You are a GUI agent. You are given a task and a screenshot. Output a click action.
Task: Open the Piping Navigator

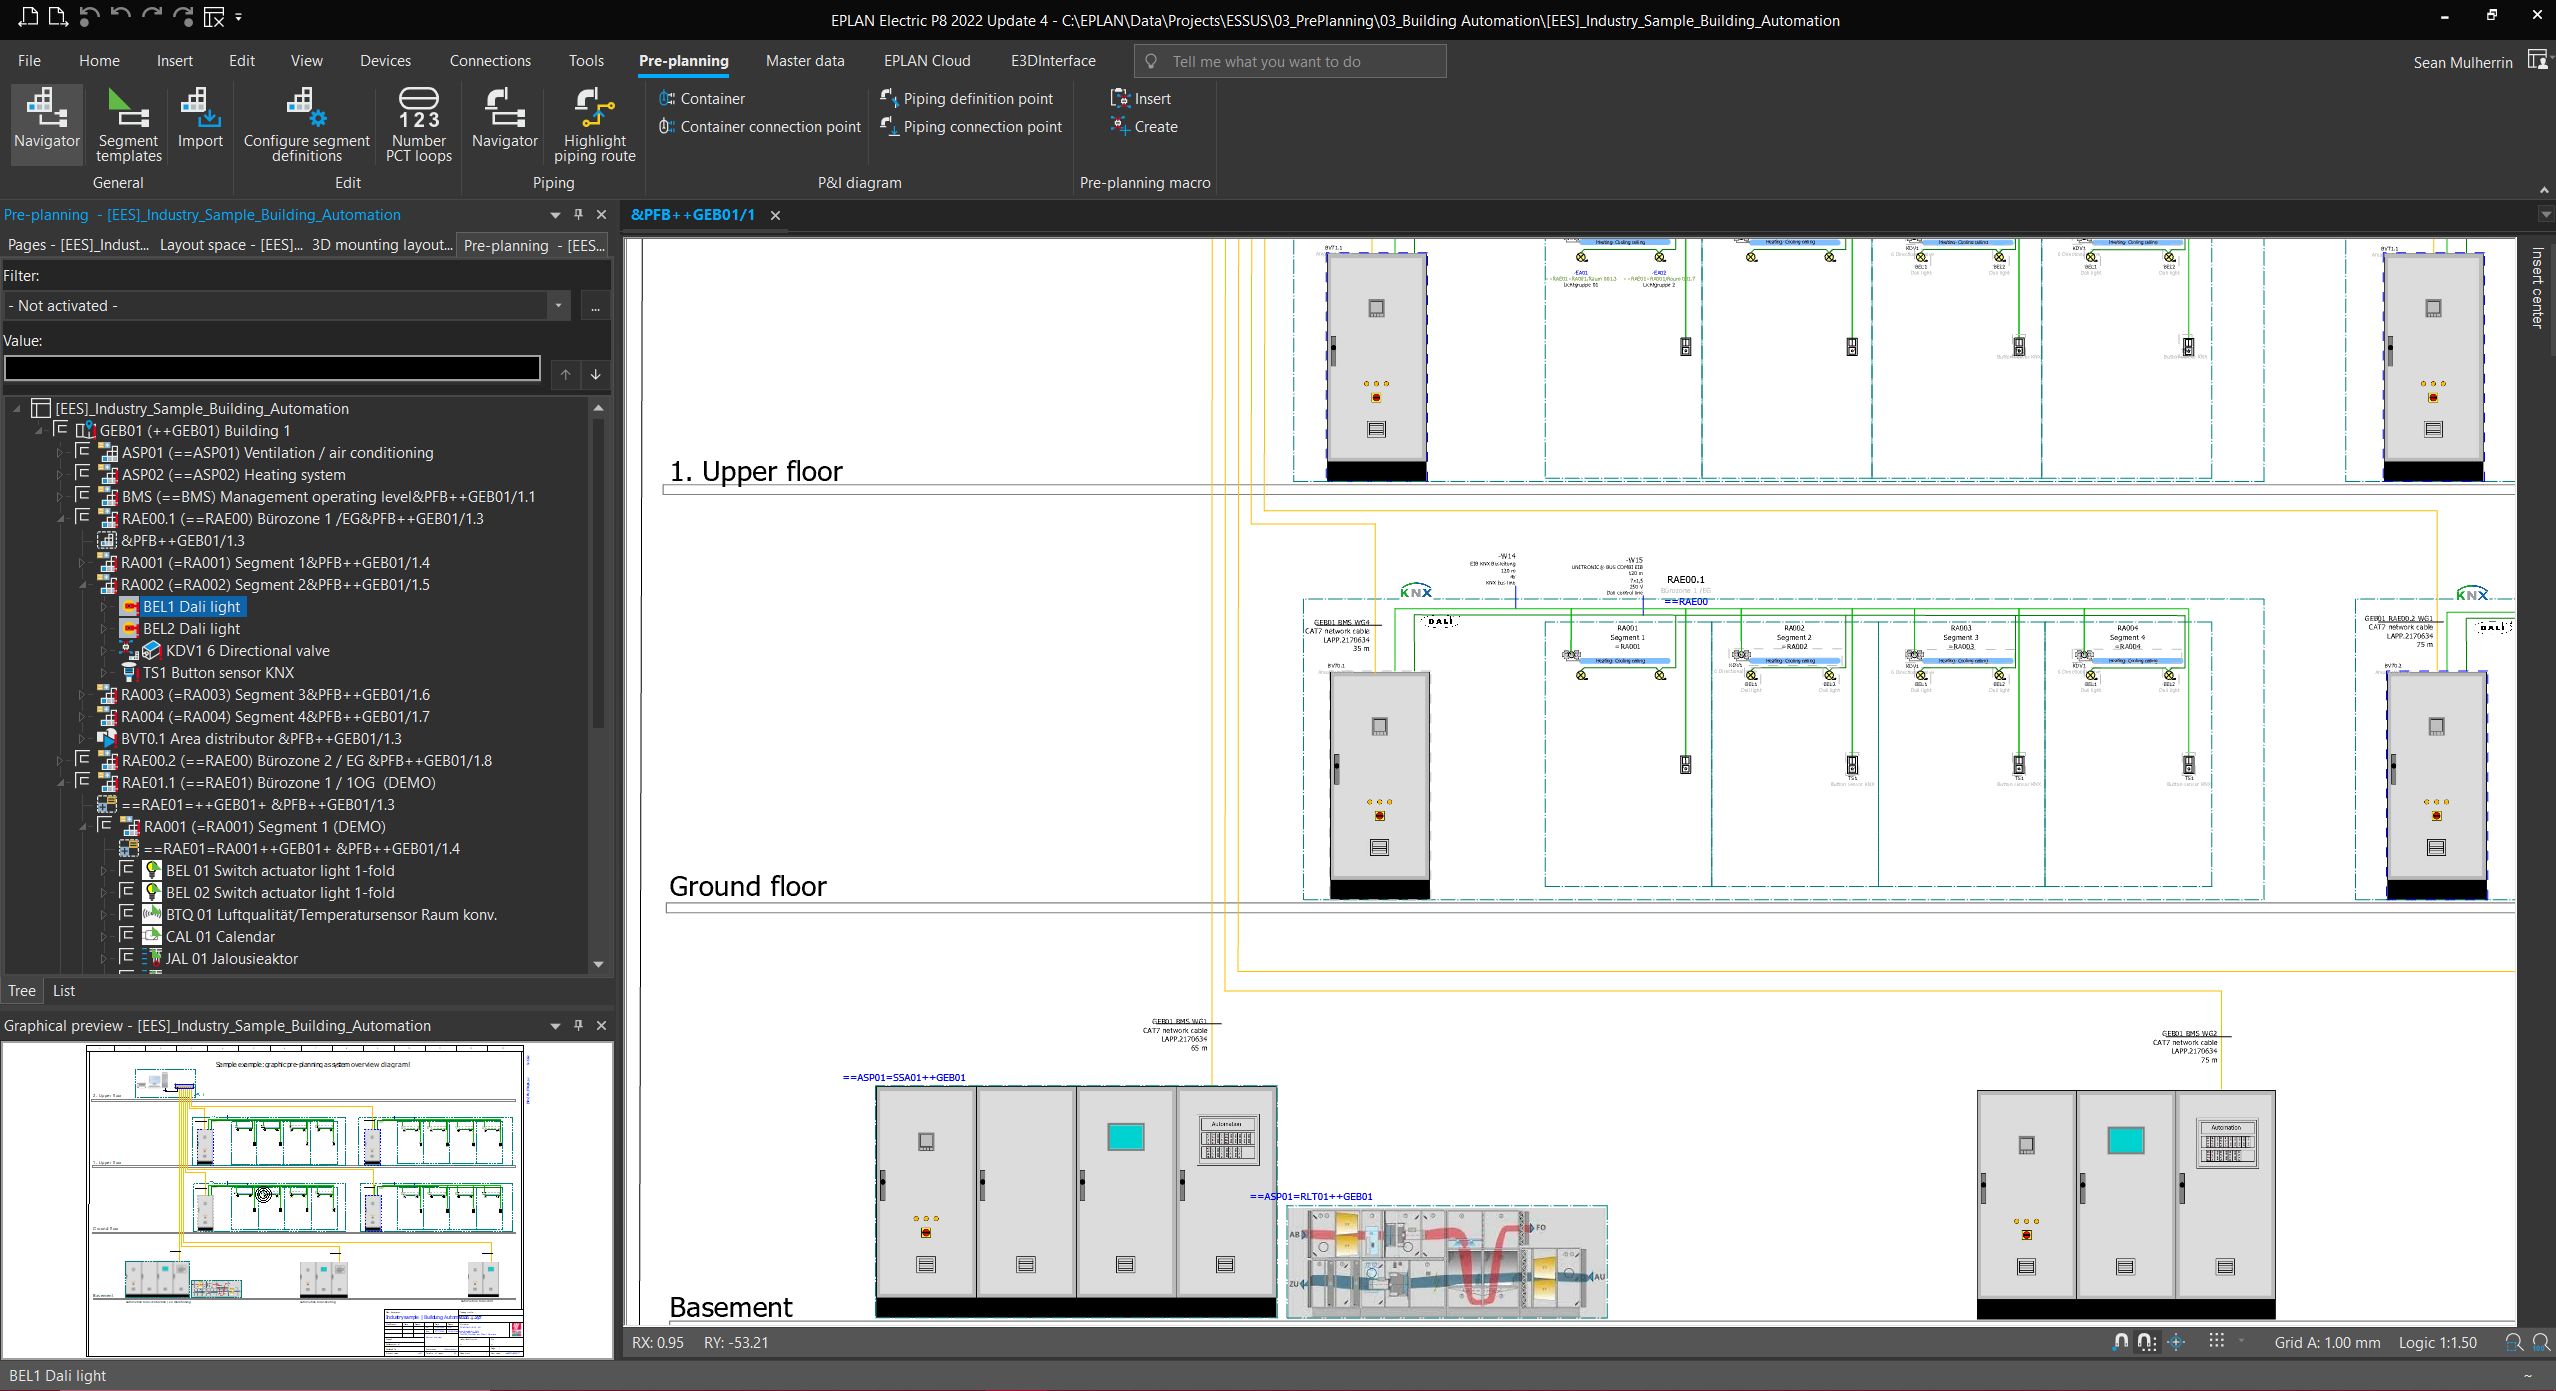504,120
